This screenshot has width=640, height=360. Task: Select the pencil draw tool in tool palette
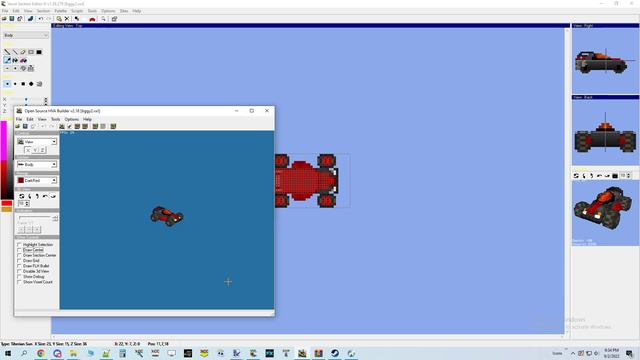(7, 52)
